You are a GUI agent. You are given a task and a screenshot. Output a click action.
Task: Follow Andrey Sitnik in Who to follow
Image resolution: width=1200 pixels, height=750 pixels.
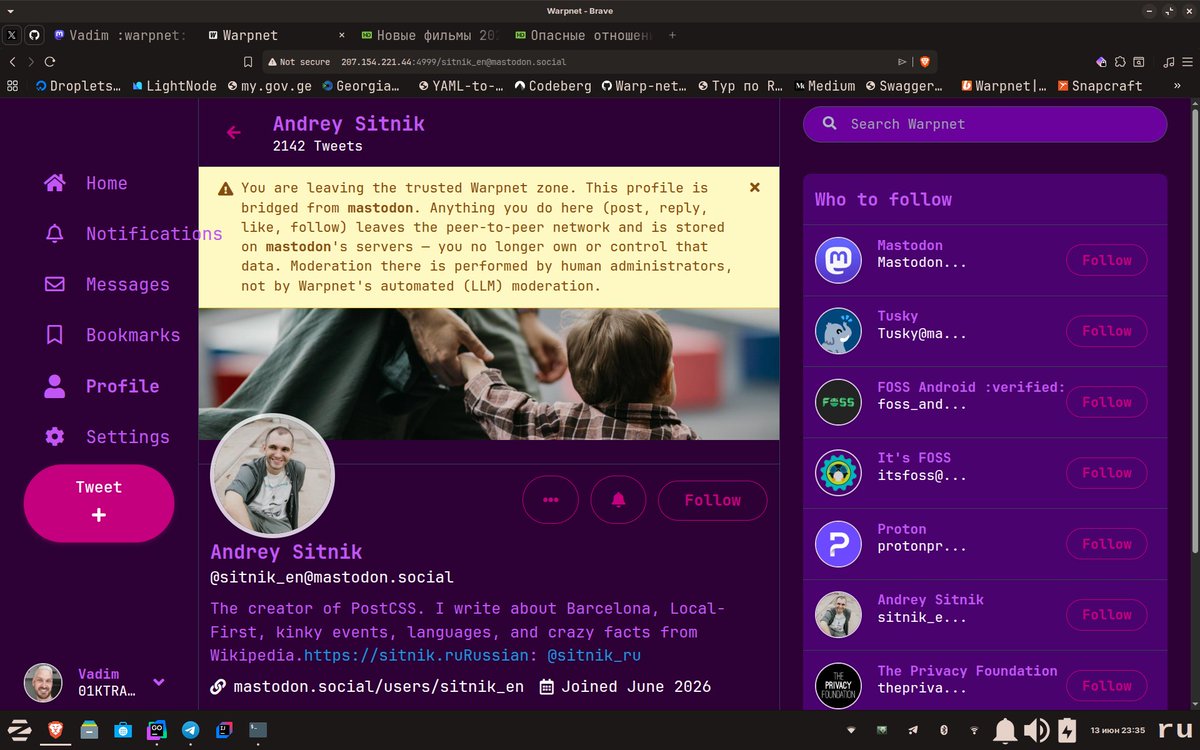(1106, 615)
